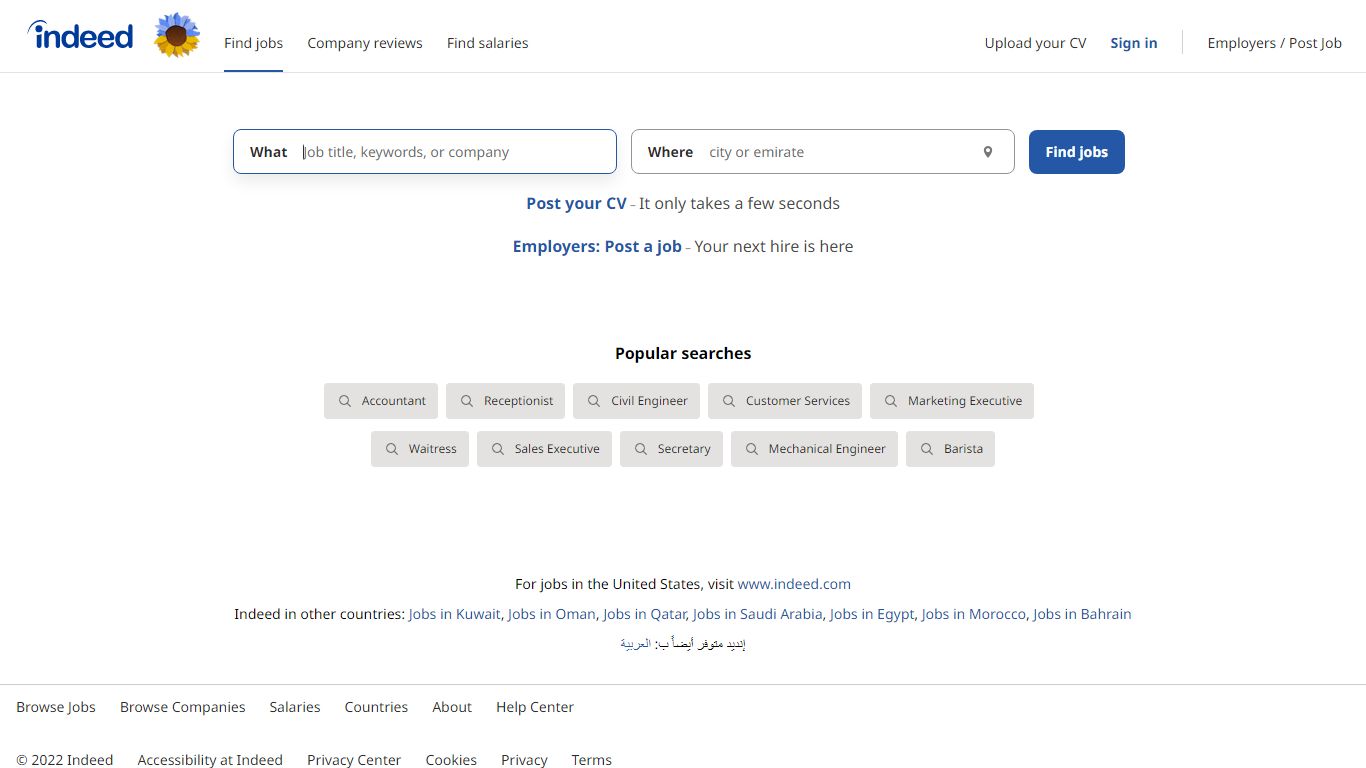
Task: Click the search icon in the Waitress chip
Action: (x=391, y=448)
